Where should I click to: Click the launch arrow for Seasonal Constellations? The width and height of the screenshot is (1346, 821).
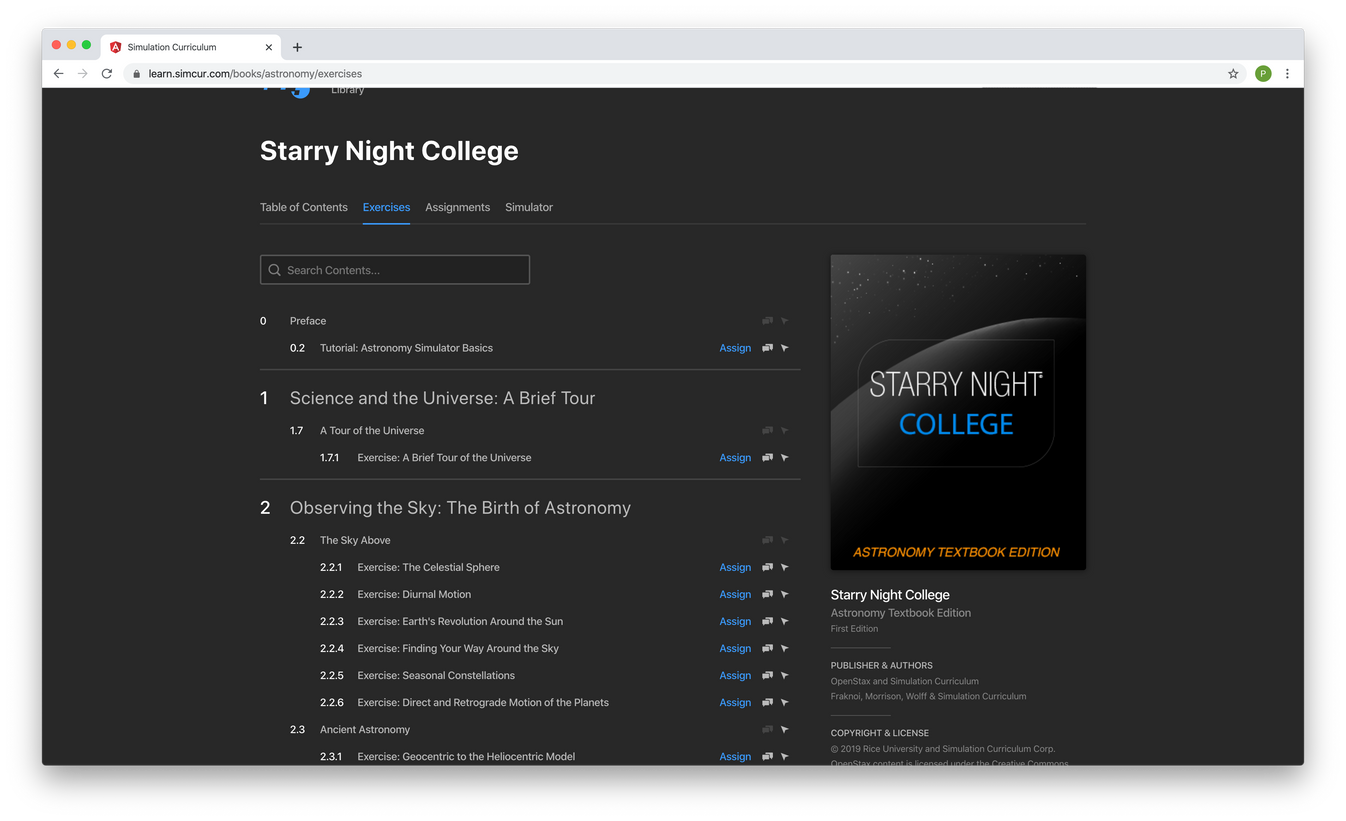[785, 675]
